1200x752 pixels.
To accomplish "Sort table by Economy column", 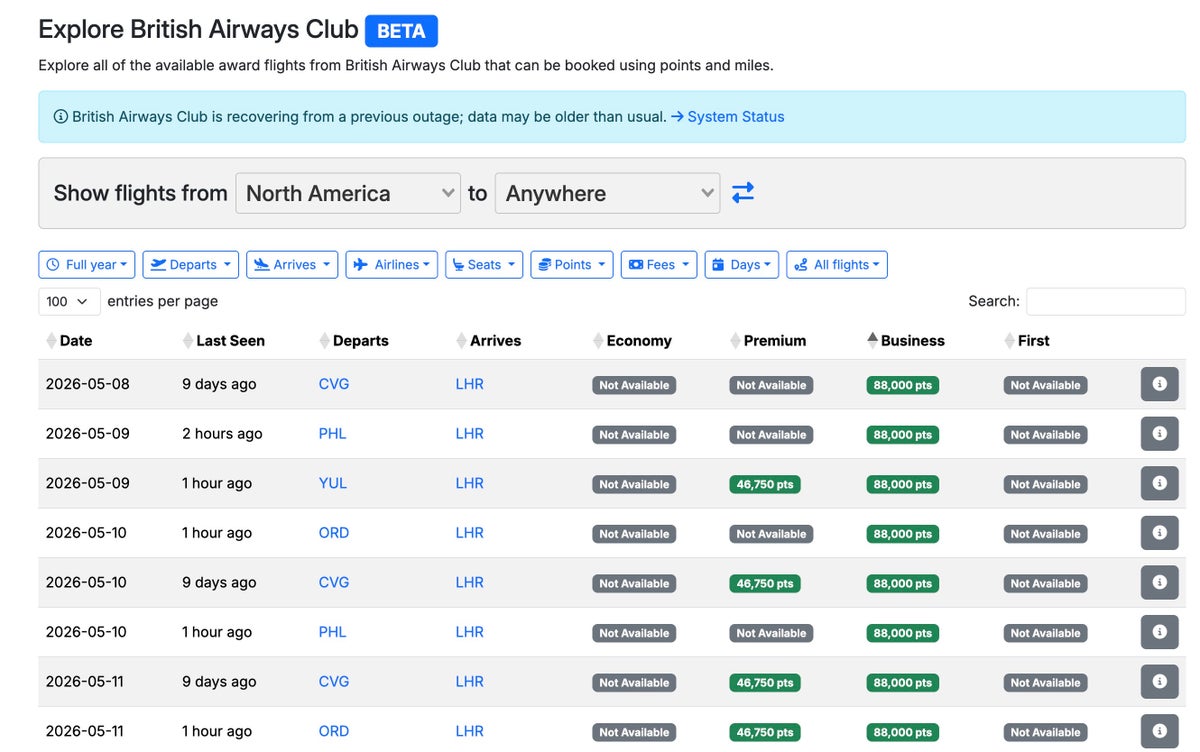I will (632, 340).
